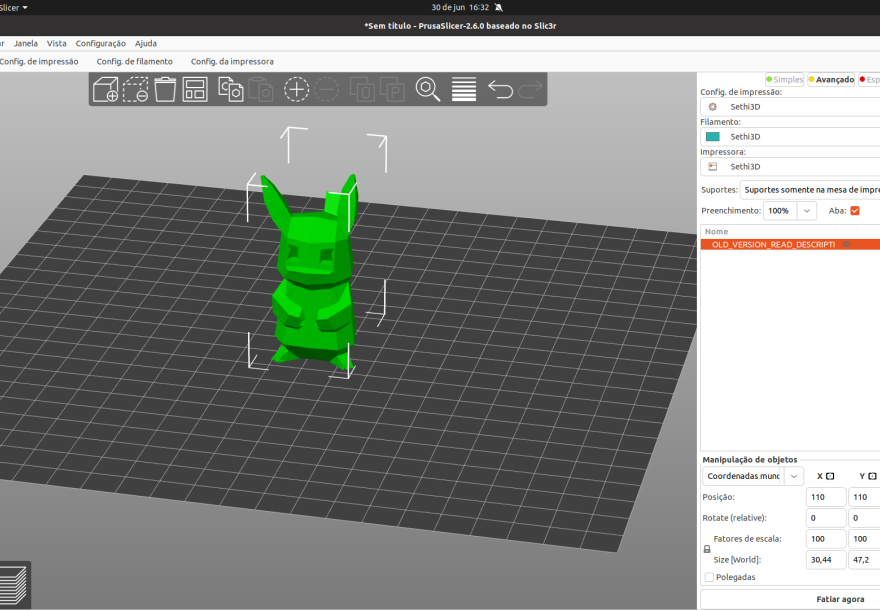This screenshot has height=610, width=880.
Task: Click the Split to parts icon
Action: click(392, 89)
